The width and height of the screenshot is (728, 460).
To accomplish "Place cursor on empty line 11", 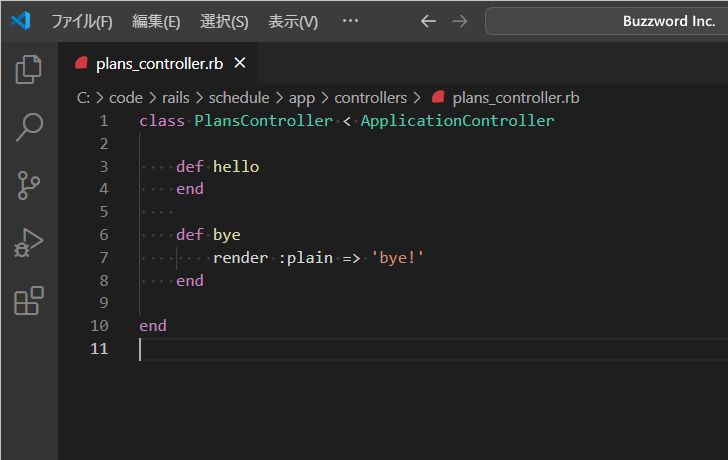I will (x=434, y=349).
